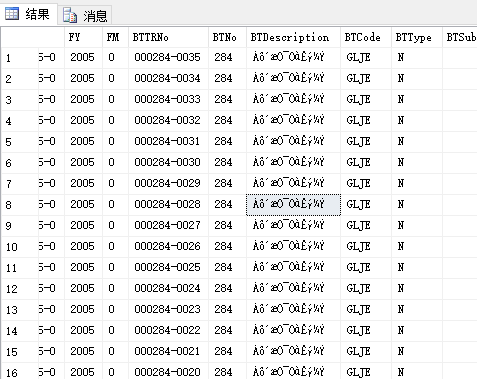
Task: Click the FM value 0 in row 3
Action: [115, 100]
